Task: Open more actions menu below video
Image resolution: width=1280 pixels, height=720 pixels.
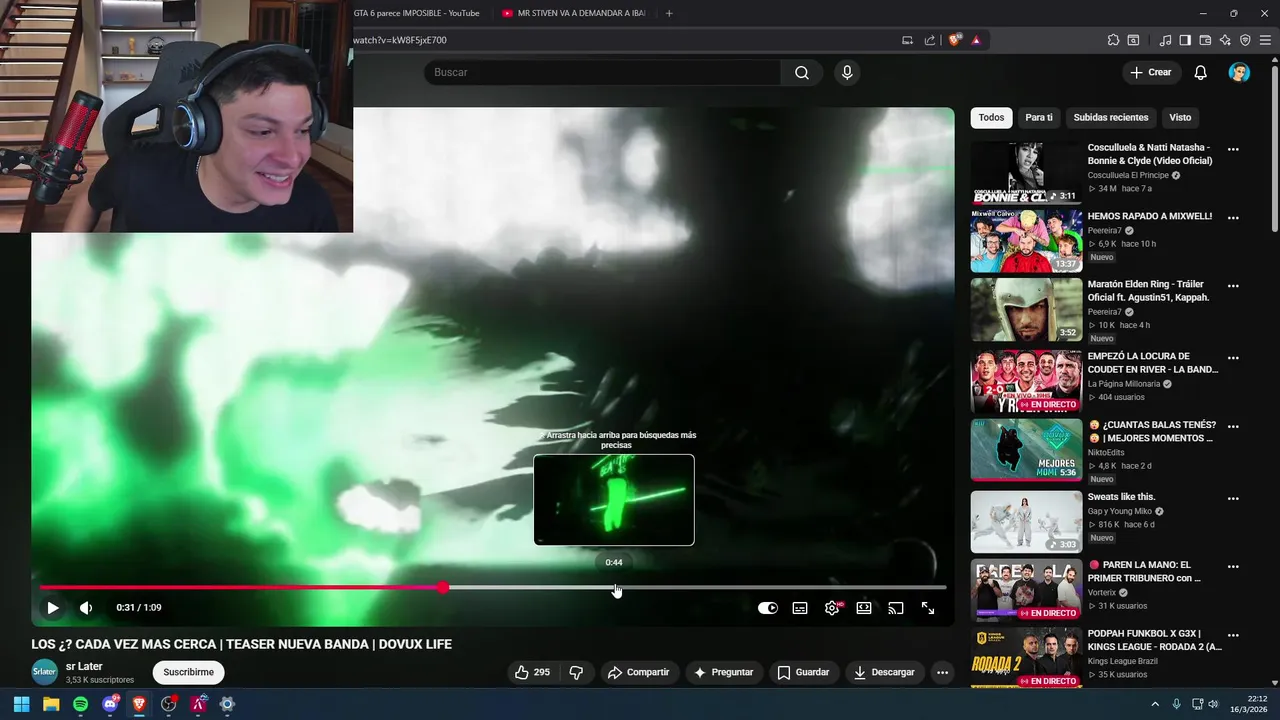Action: click(x=942, y=672)
